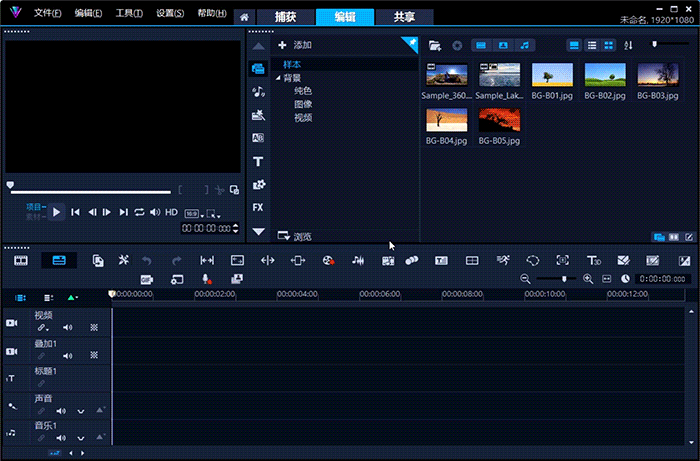The width and height of the screenshot is (700, 461).
Task: Switch to storyboard view icon
Action: [20, 260]
